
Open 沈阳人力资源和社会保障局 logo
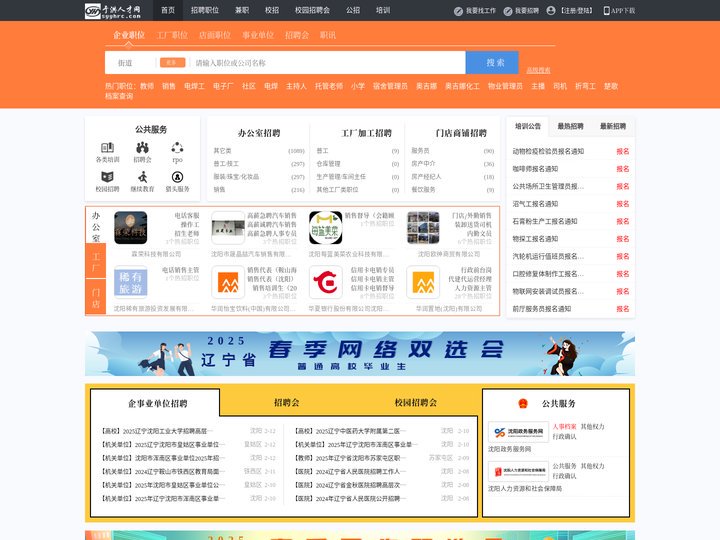518,471
